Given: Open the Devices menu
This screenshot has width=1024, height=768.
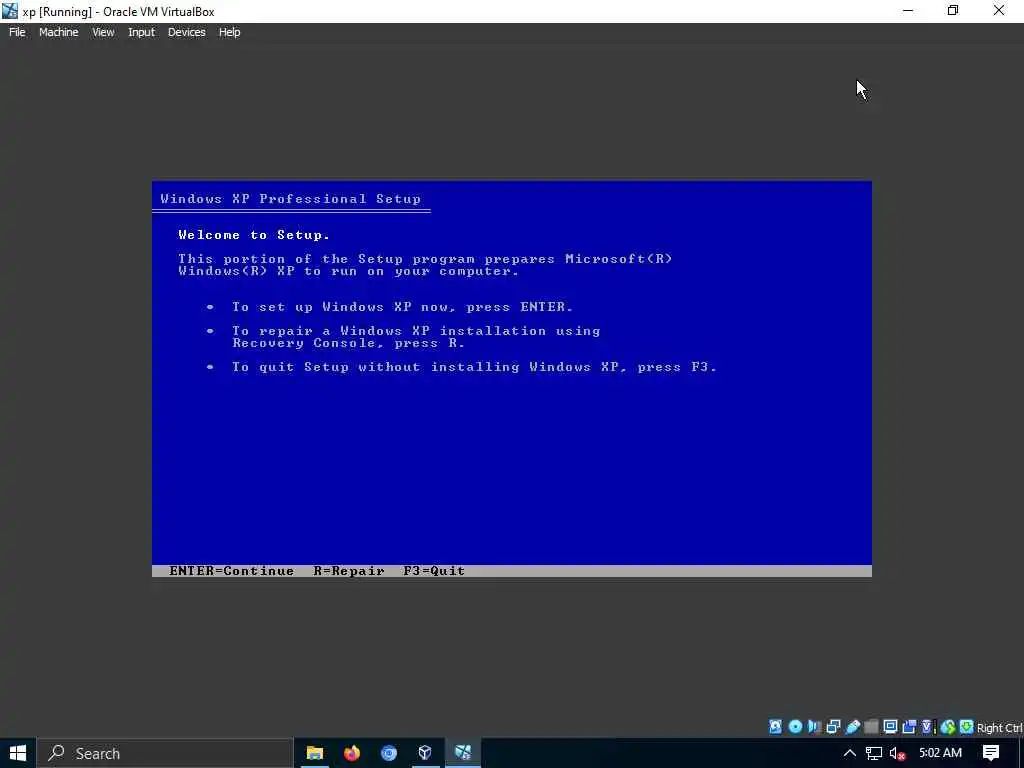Looking at the screenshot, I should [x=186, y=32].
